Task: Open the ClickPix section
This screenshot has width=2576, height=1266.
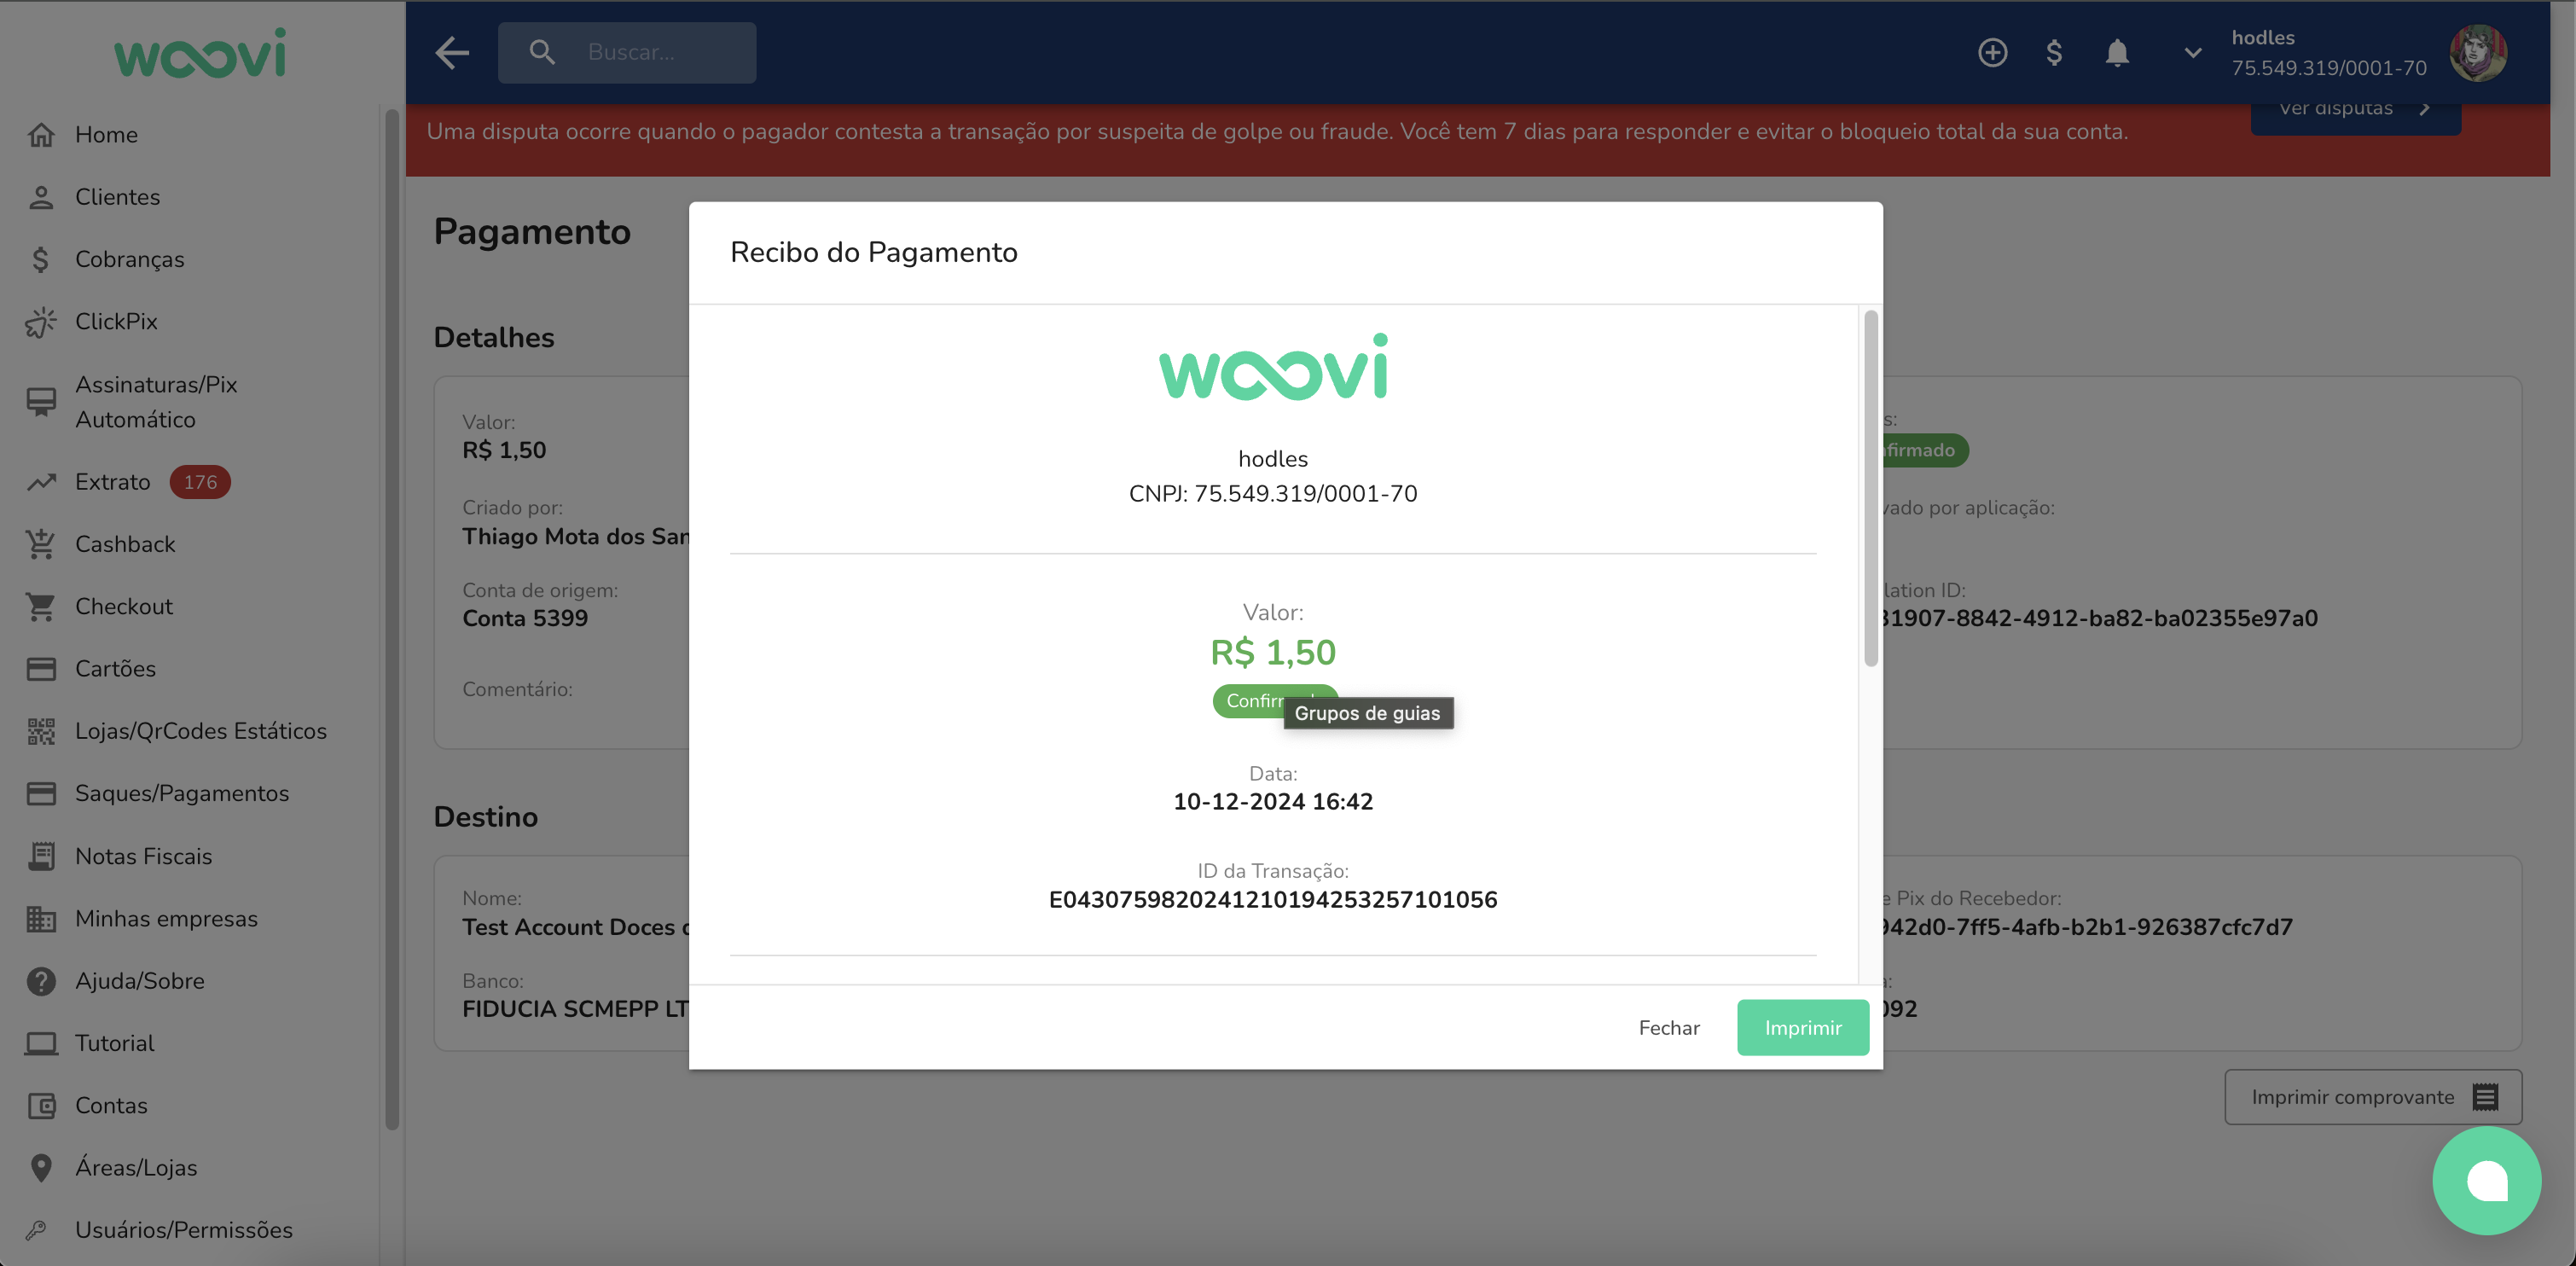Action: (x=115, y=321)
